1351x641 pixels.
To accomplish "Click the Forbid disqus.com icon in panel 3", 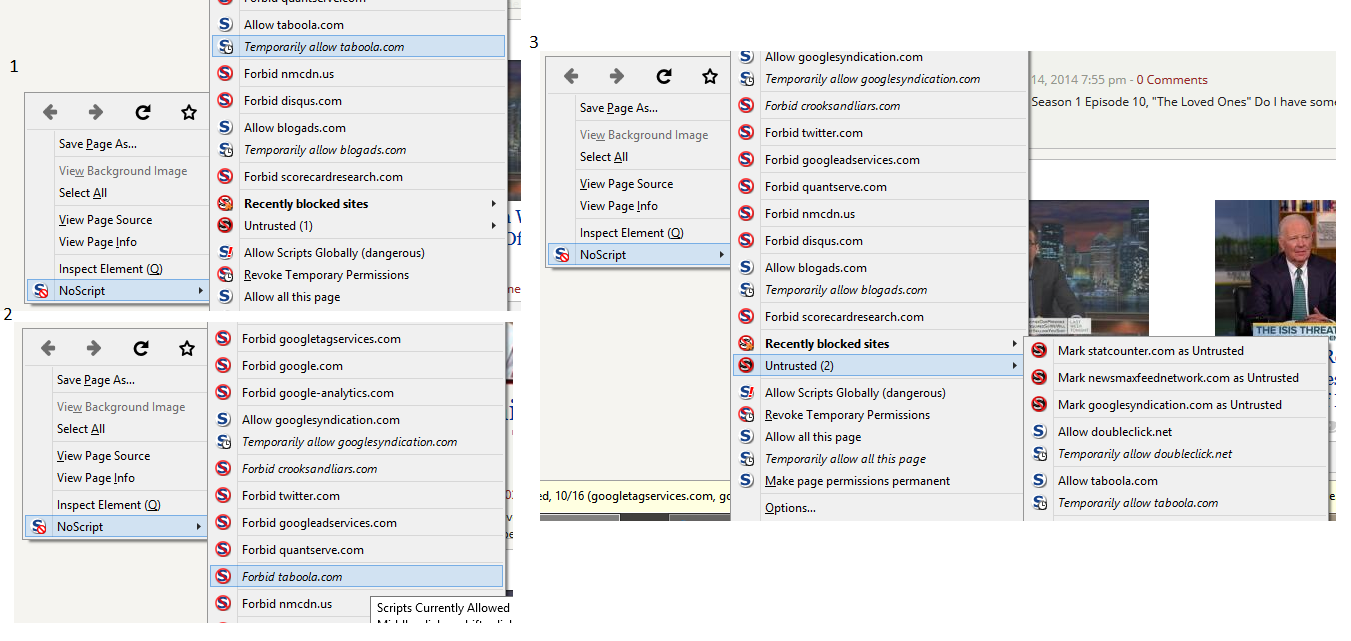I will click(746, 241).
